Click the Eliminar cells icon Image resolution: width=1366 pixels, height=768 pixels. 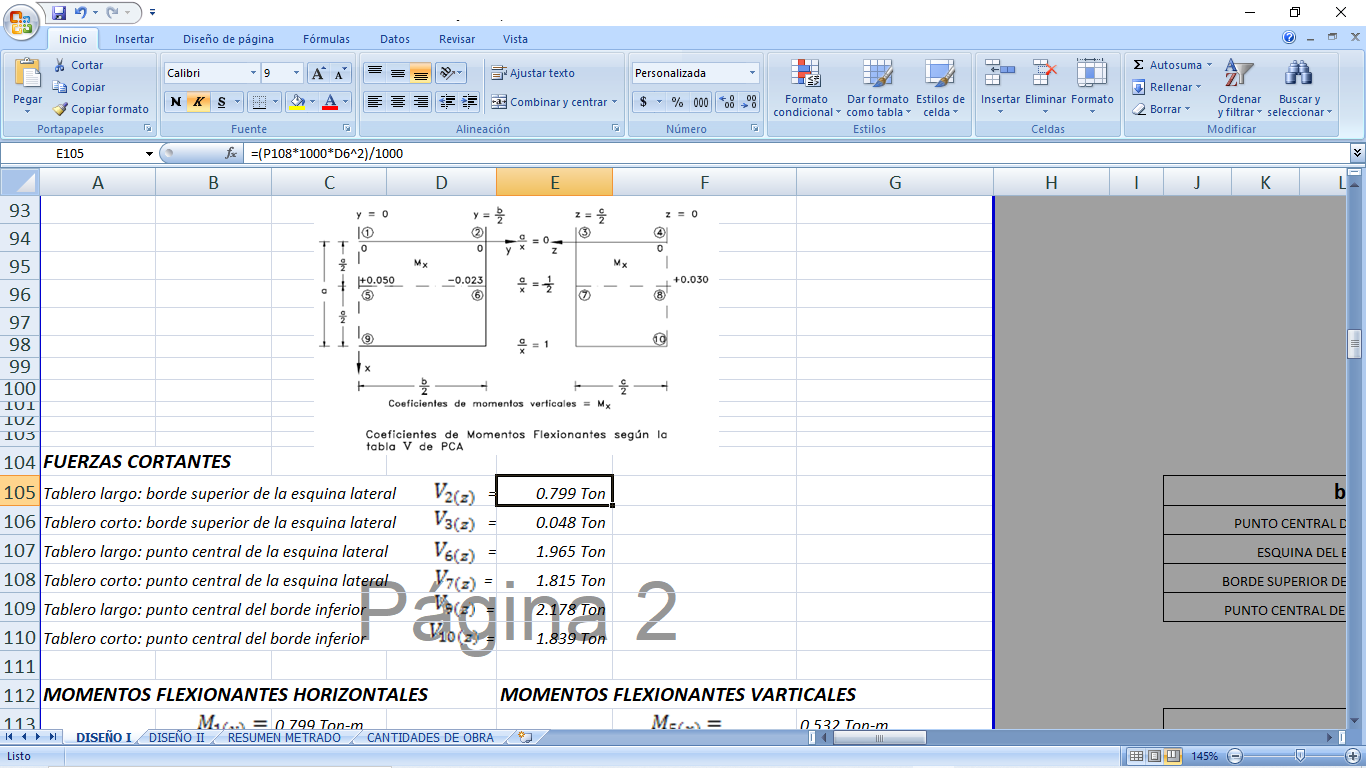coord(1045,73)
